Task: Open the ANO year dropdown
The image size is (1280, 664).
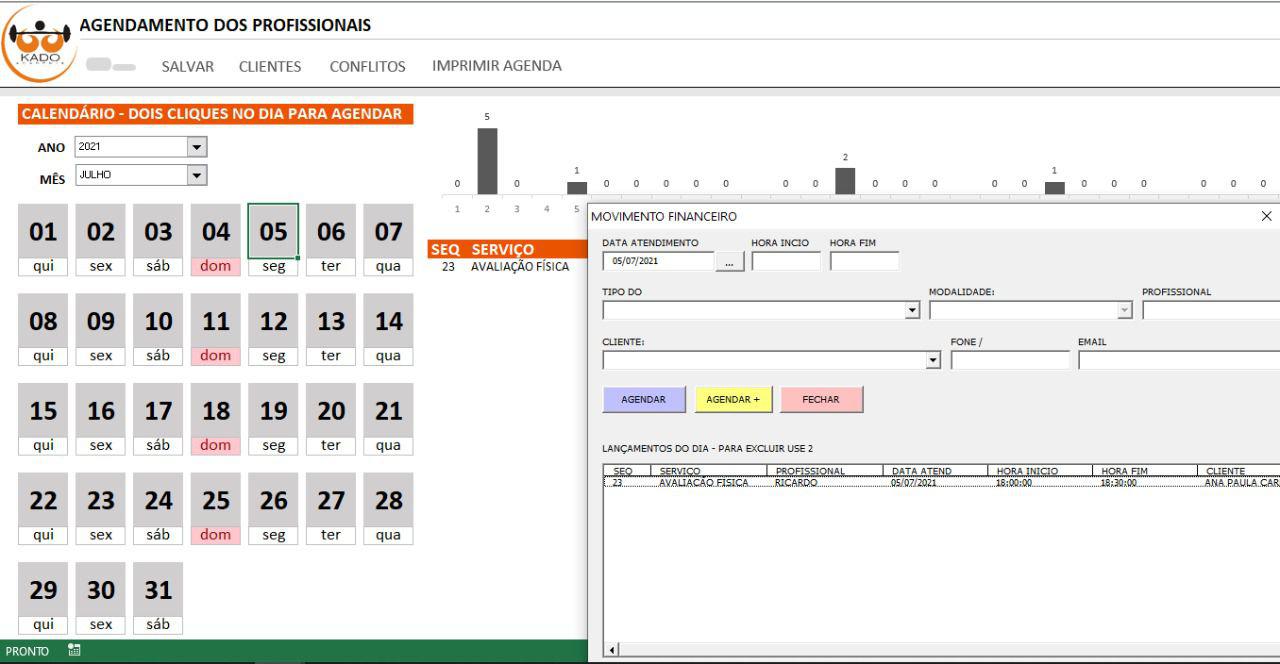Action: point(197,147)
